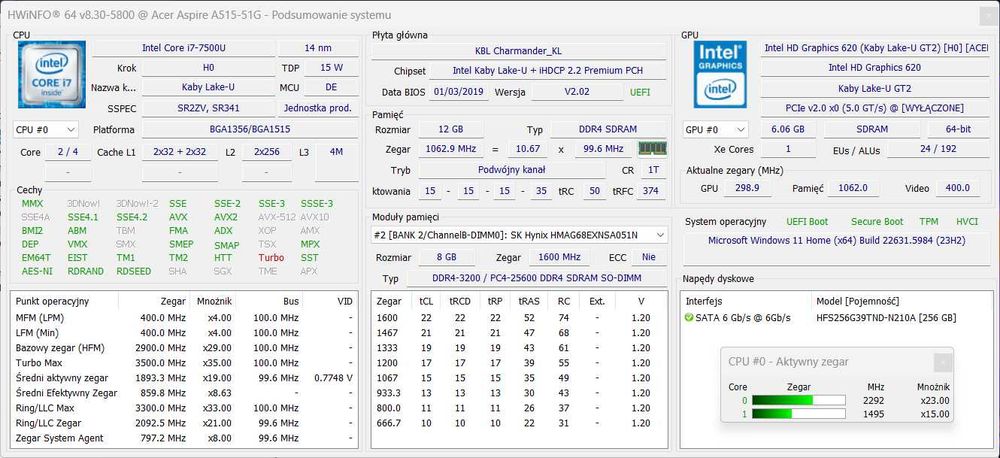Screen dimensions: 1000x458
Task: Click the 14 nm process field
Action: point(318,48)
